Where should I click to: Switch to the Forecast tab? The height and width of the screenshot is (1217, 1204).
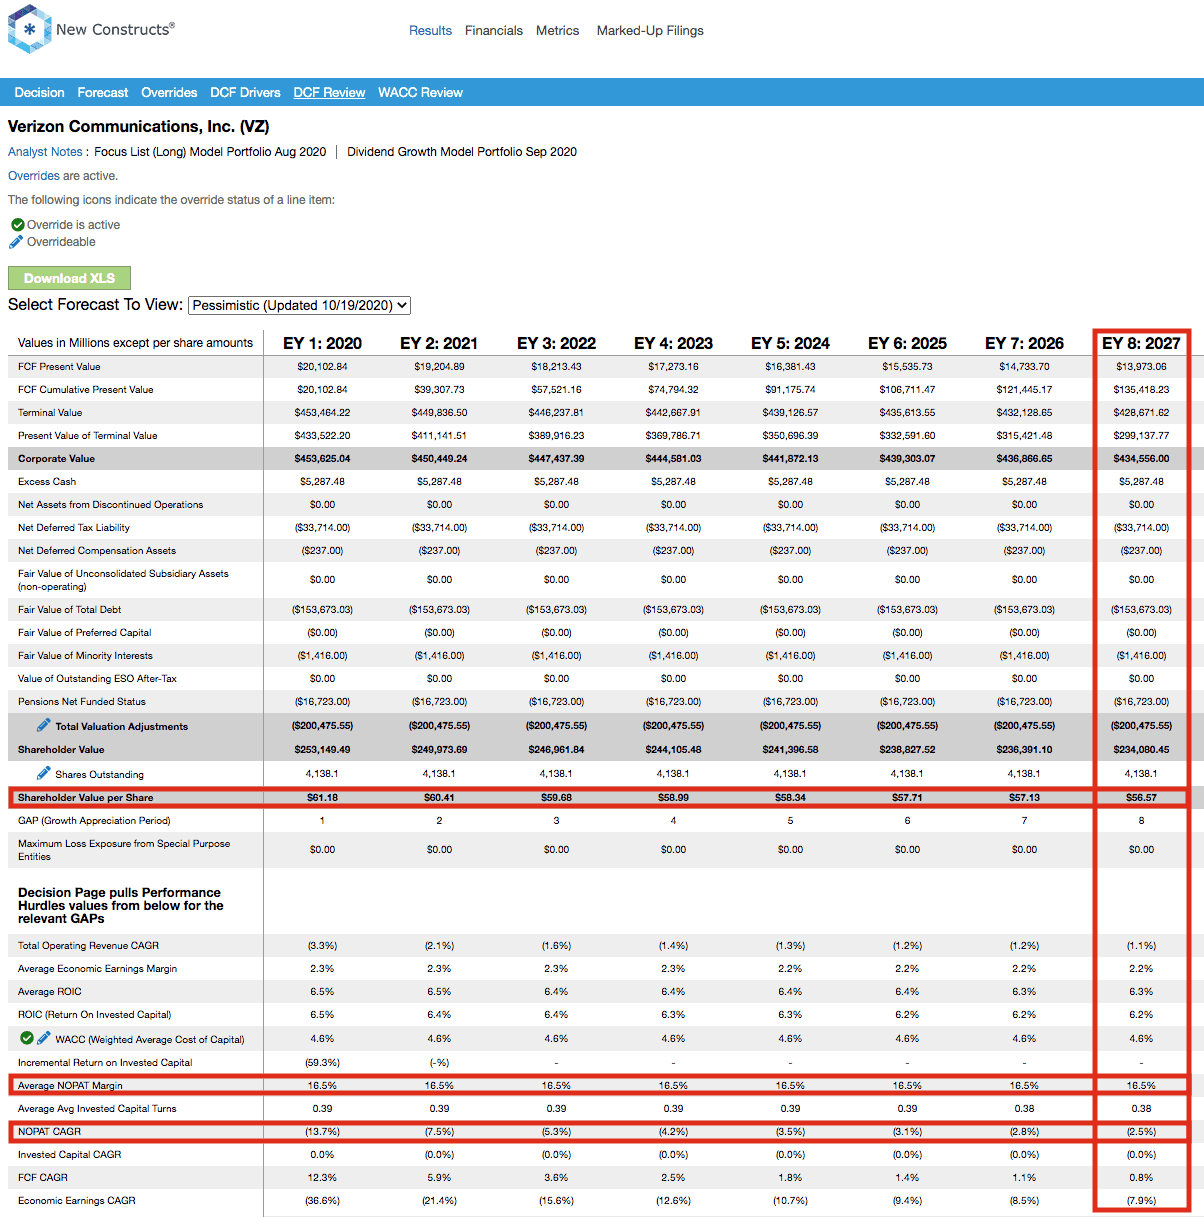[103, 92]
